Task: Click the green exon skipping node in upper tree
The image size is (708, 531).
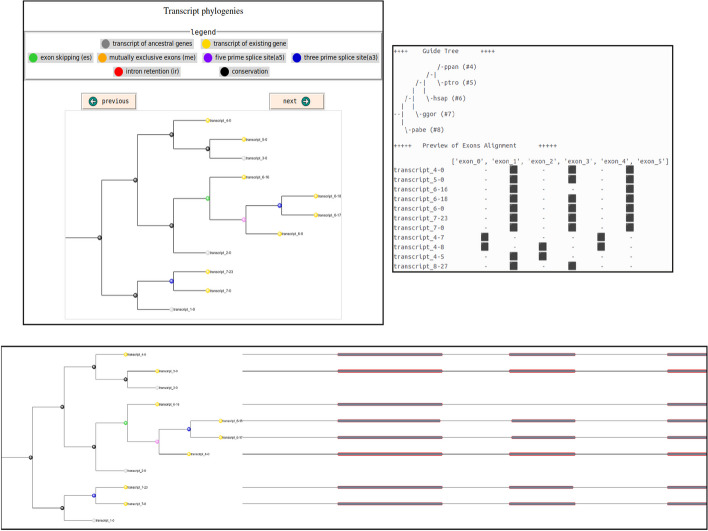Action: [x=208, y=198]
